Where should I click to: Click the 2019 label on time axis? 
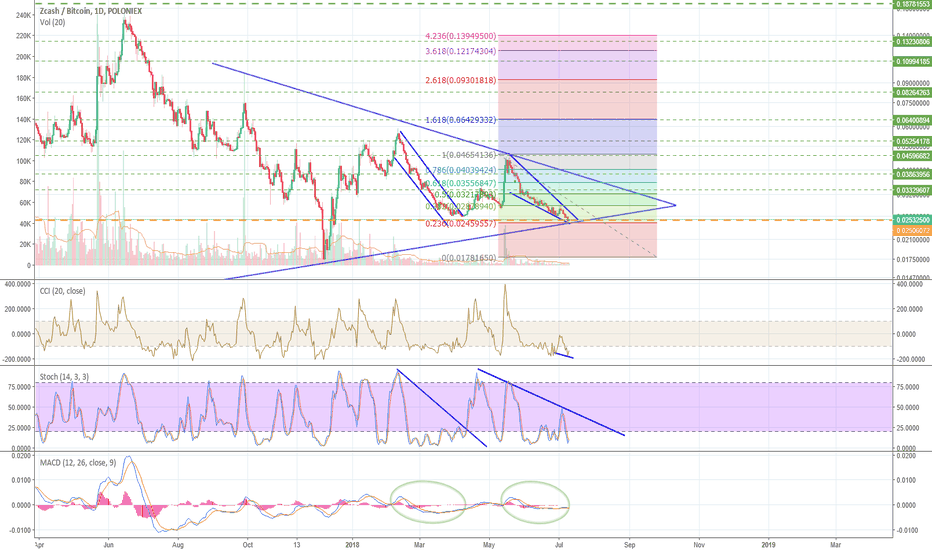(x=769, y=544)
